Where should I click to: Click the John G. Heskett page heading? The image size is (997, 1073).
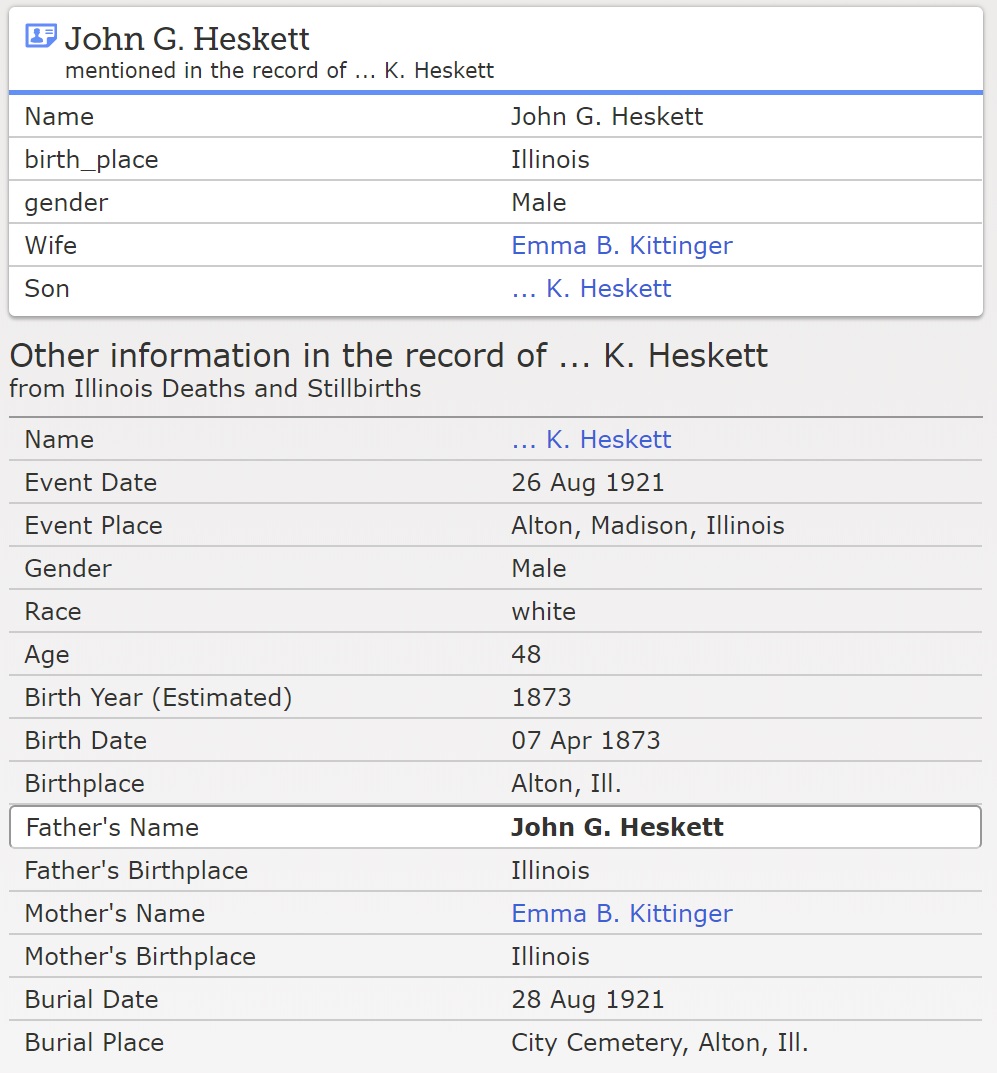pyautogui.click(x=187, y=39)
